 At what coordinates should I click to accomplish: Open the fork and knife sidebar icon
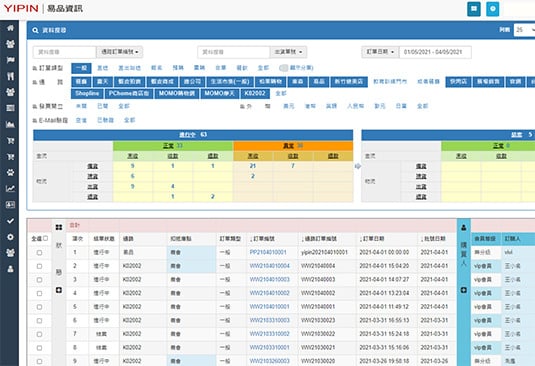10,76
